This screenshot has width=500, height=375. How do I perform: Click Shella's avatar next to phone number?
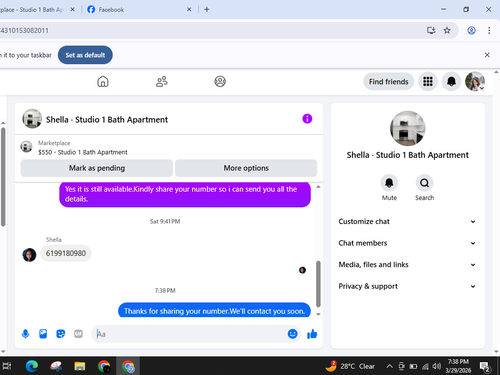pyautogui.click(x=29, y=255)
